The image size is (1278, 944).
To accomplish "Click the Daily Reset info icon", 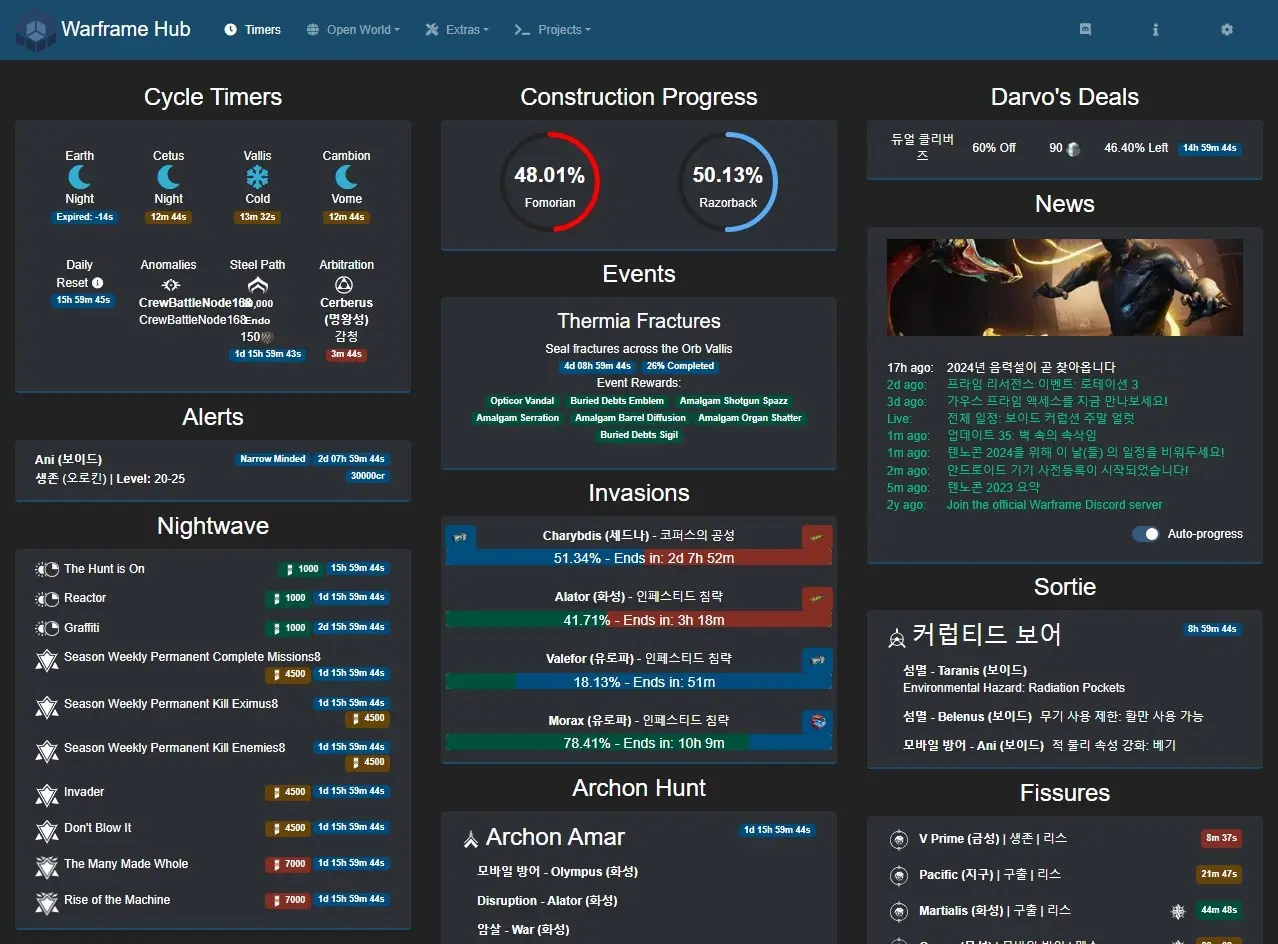I will (x=97, y=283).
